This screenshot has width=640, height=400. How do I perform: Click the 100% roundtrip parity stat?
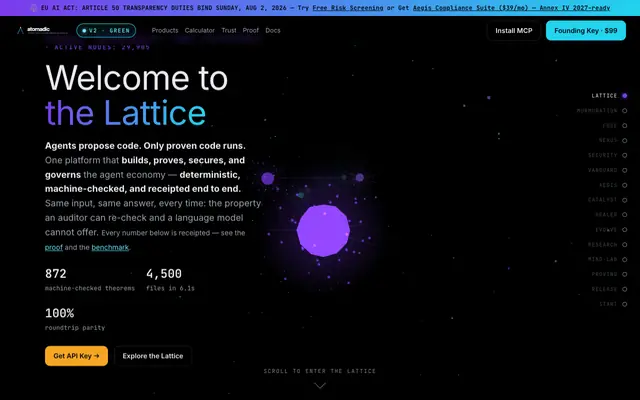pyautogui.click(x=75, y=319)
